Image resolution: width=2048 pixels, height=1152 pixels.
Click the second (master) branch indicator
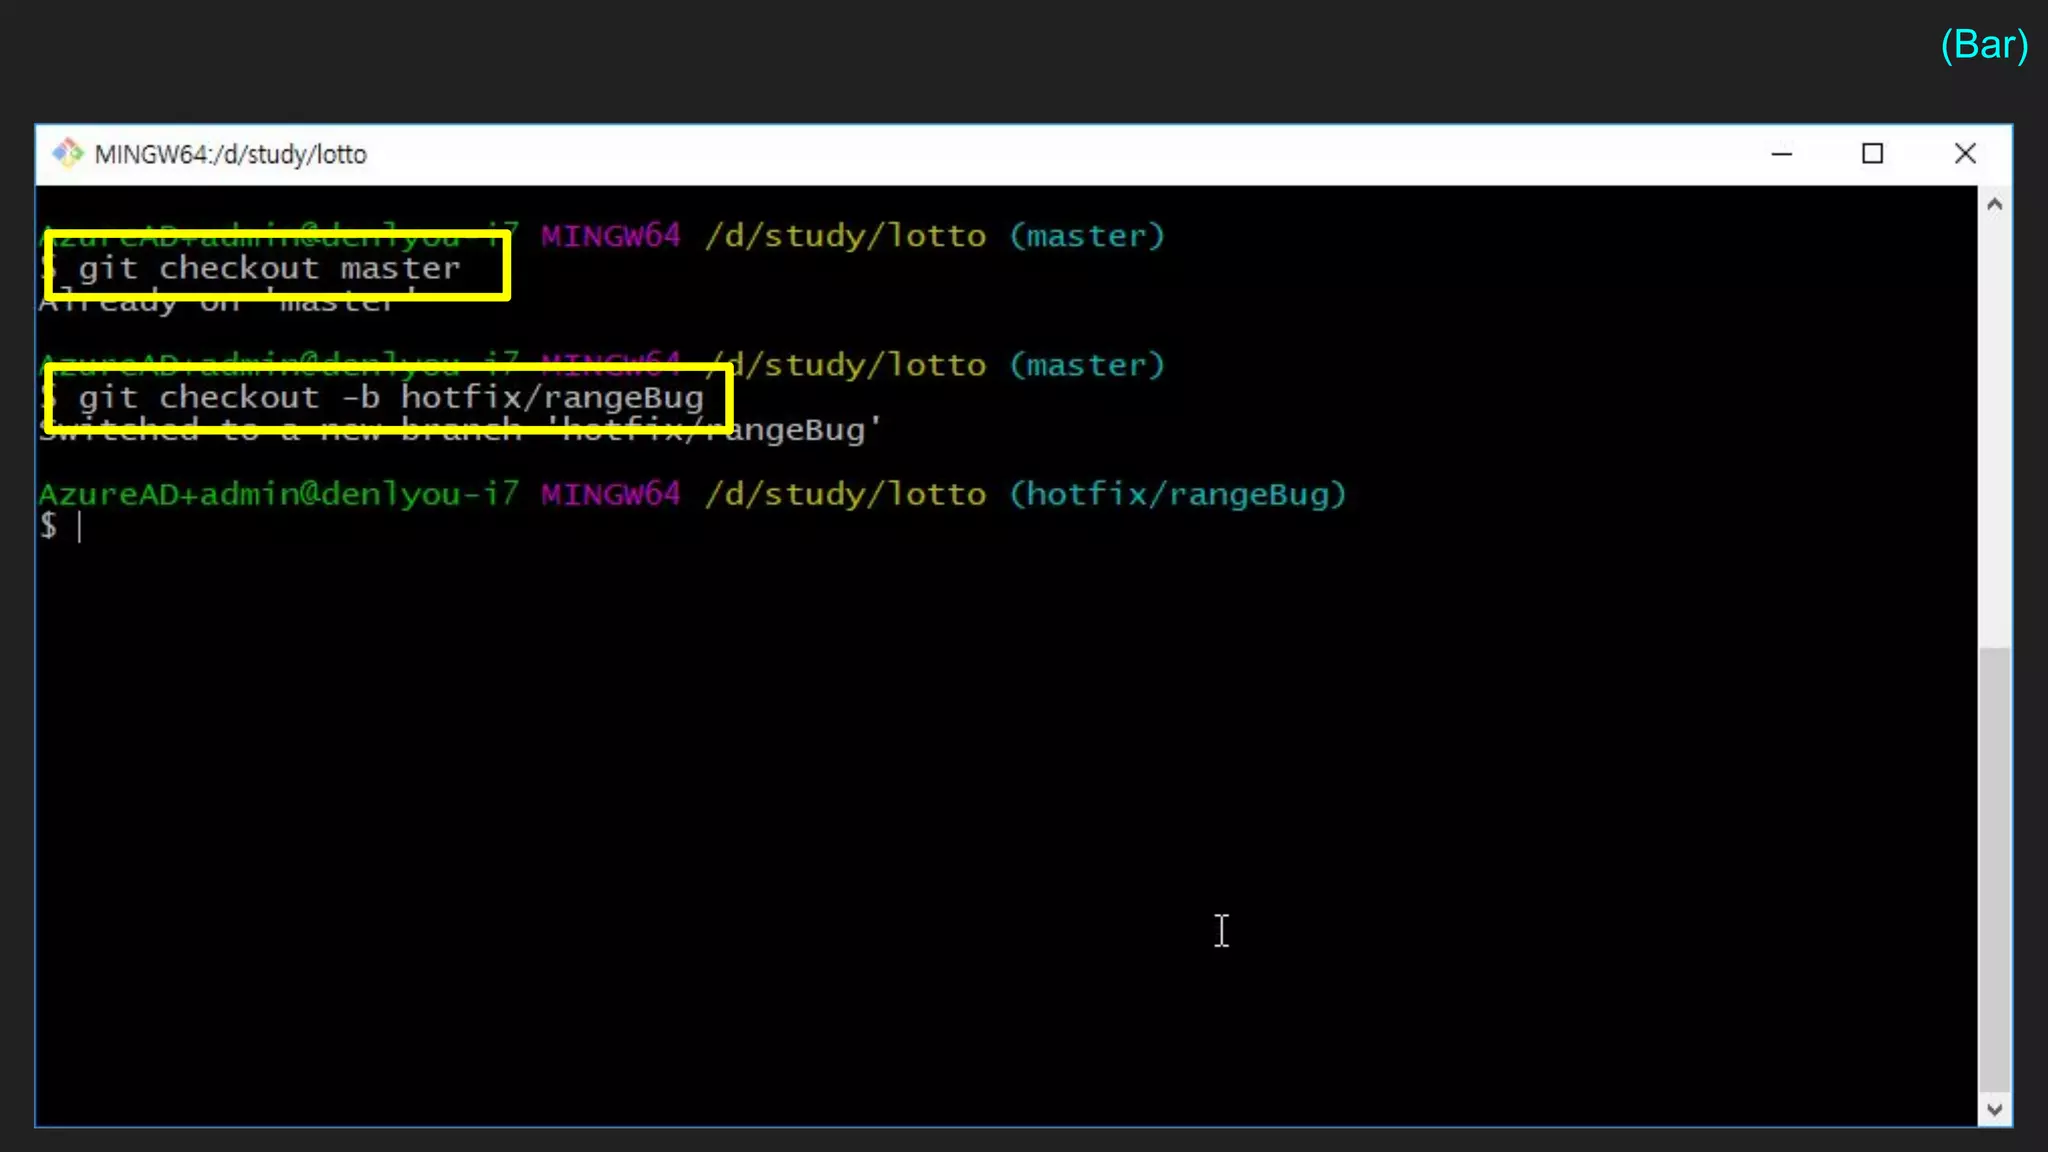1086,365
